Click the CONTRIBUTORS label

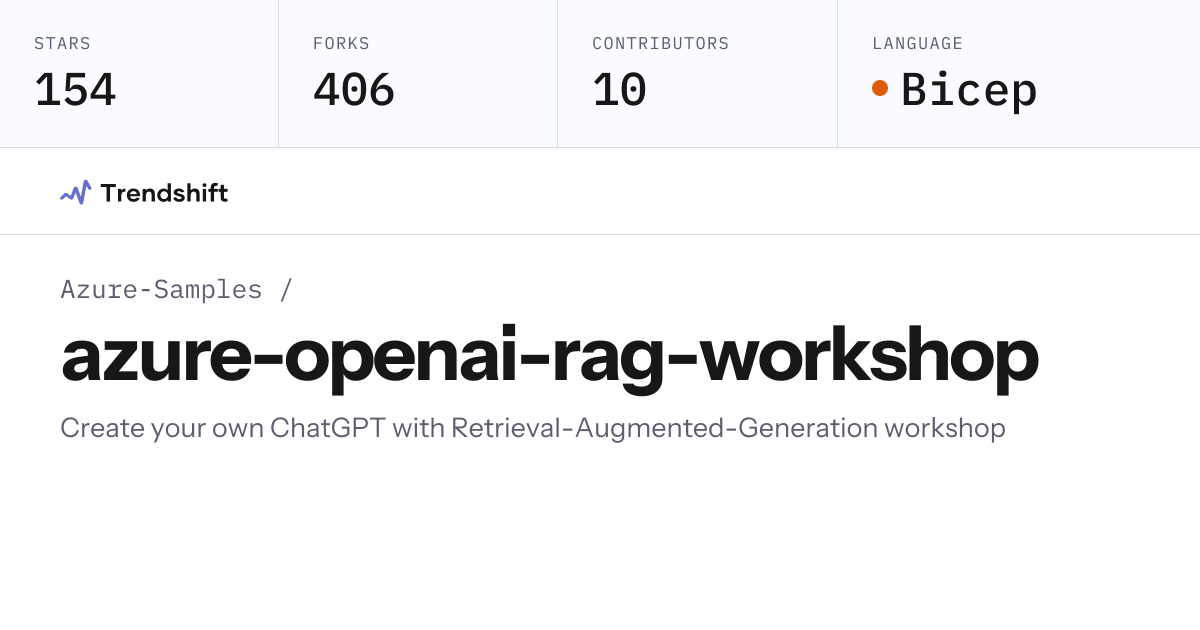[x=661, y=44]
